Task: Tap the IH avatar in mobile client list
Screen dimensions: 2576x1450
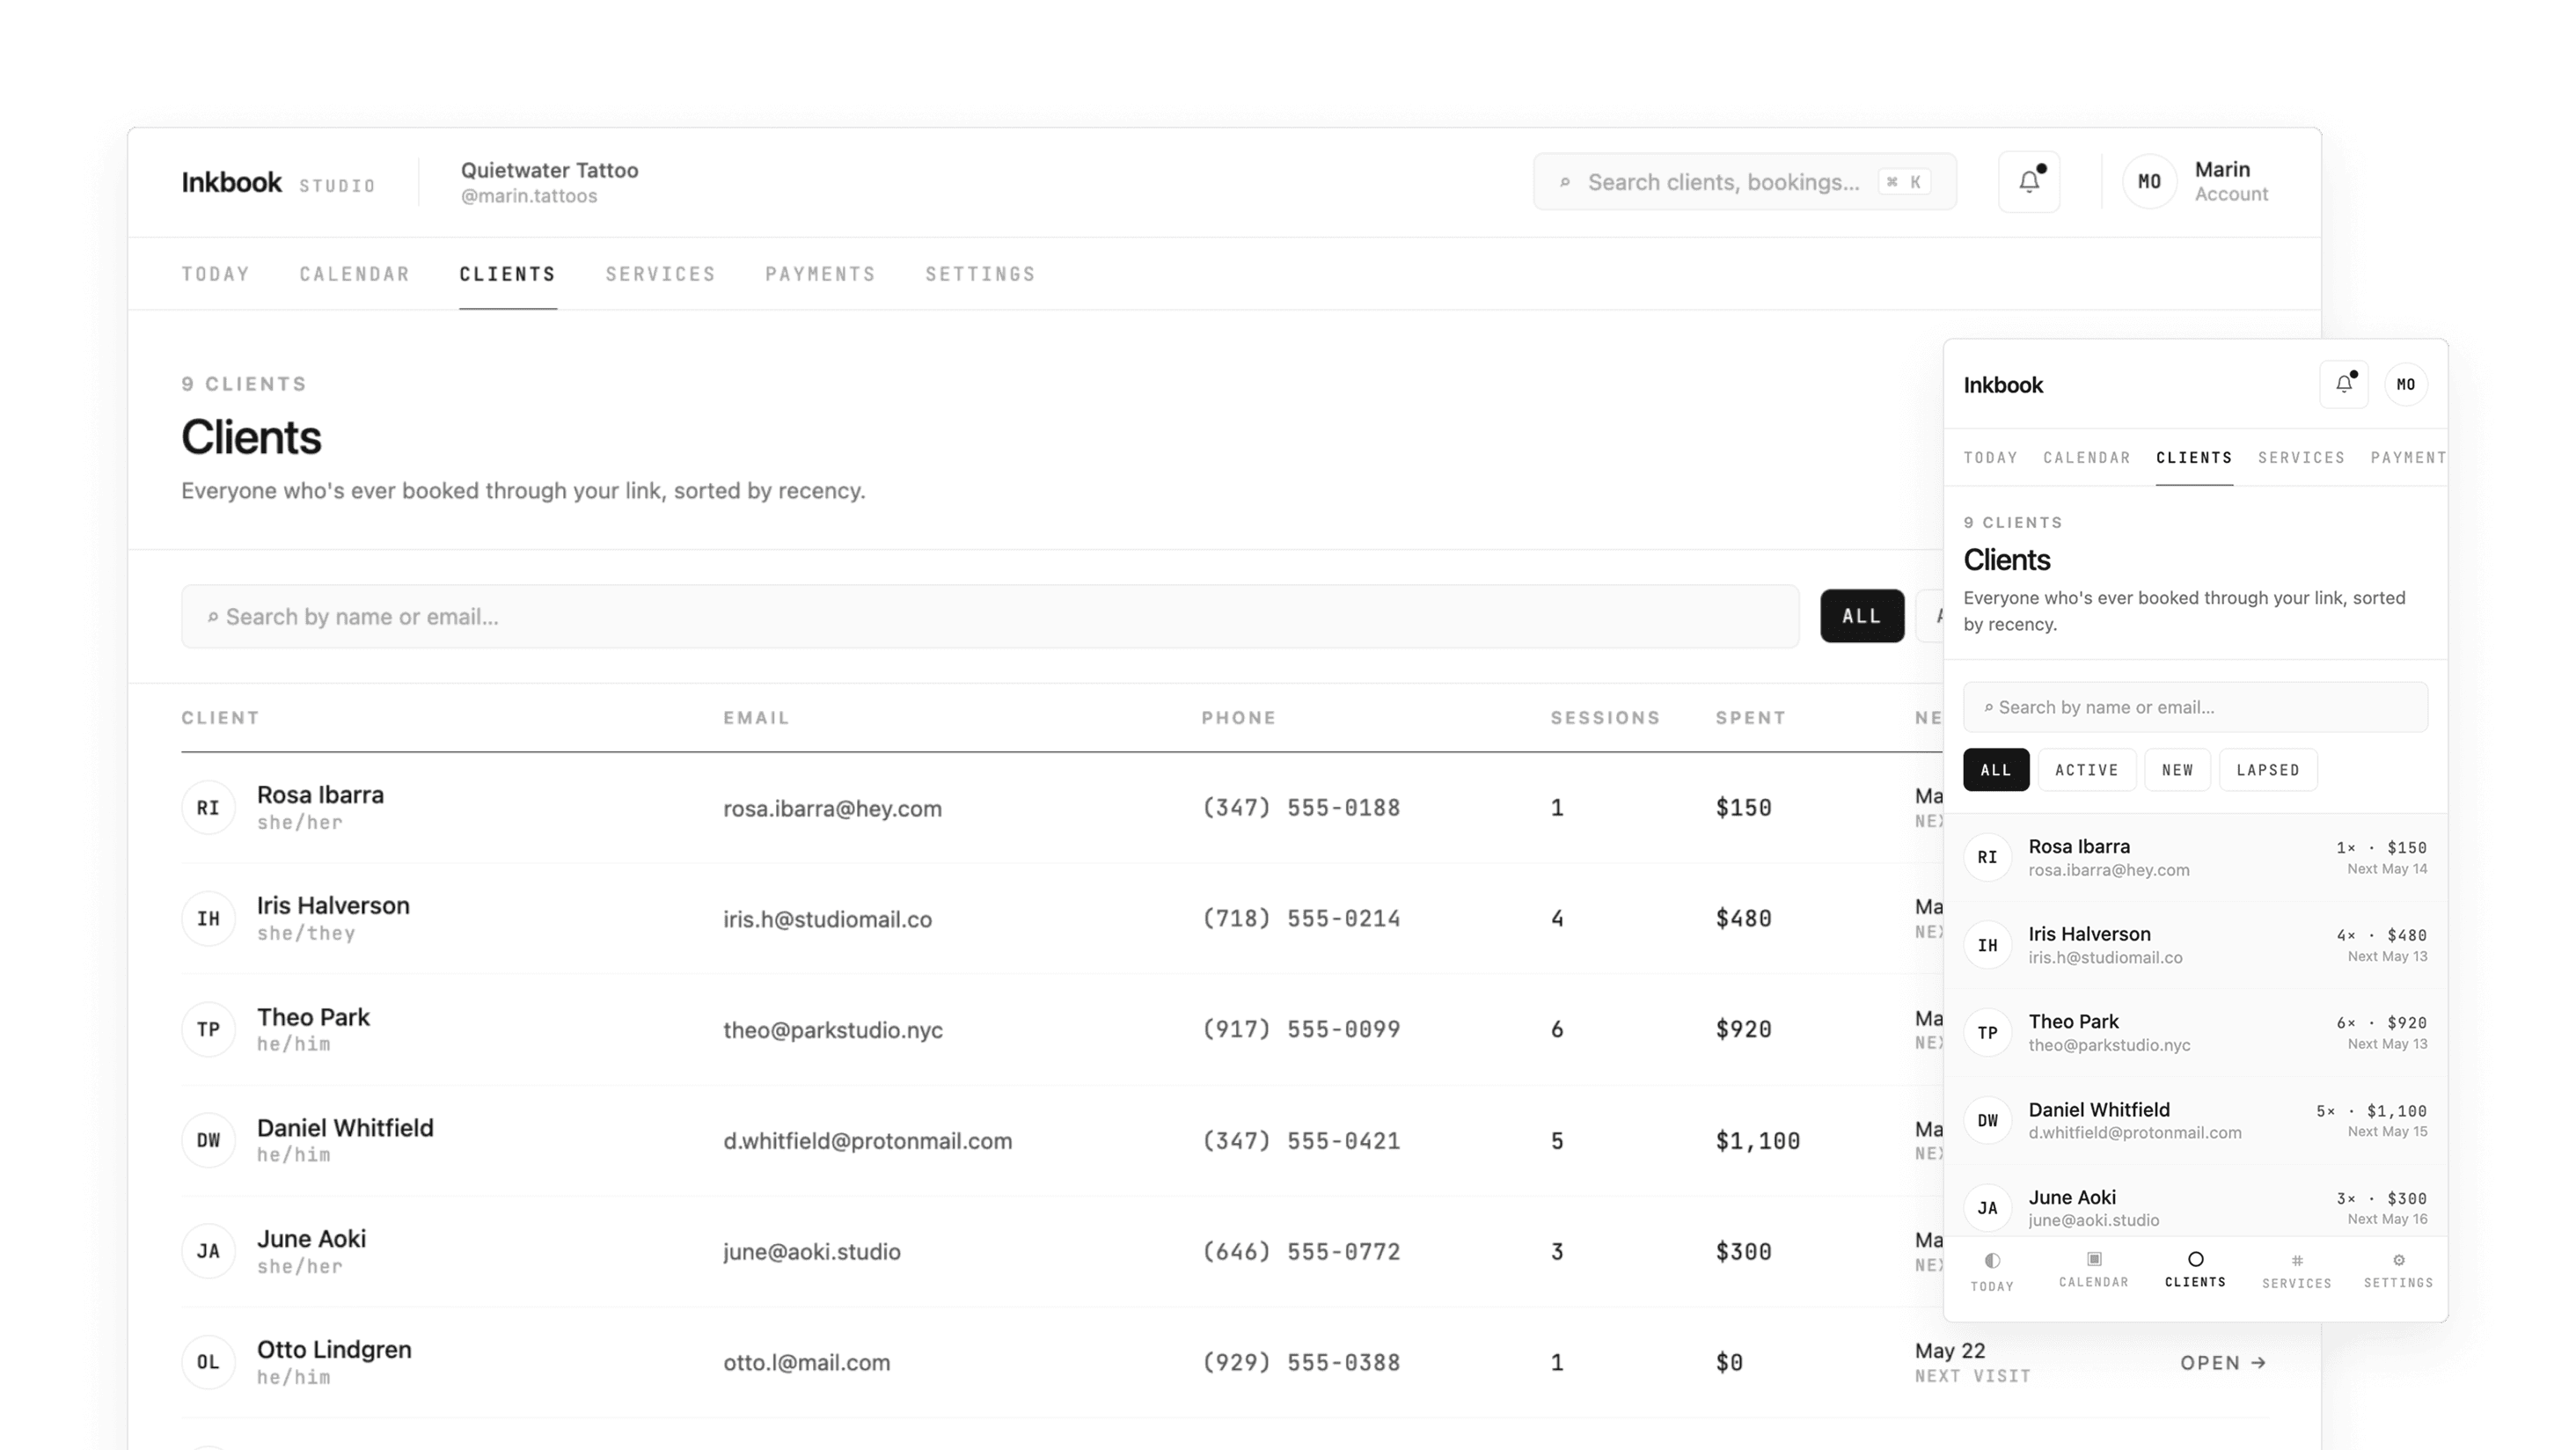Action: 1988,945
